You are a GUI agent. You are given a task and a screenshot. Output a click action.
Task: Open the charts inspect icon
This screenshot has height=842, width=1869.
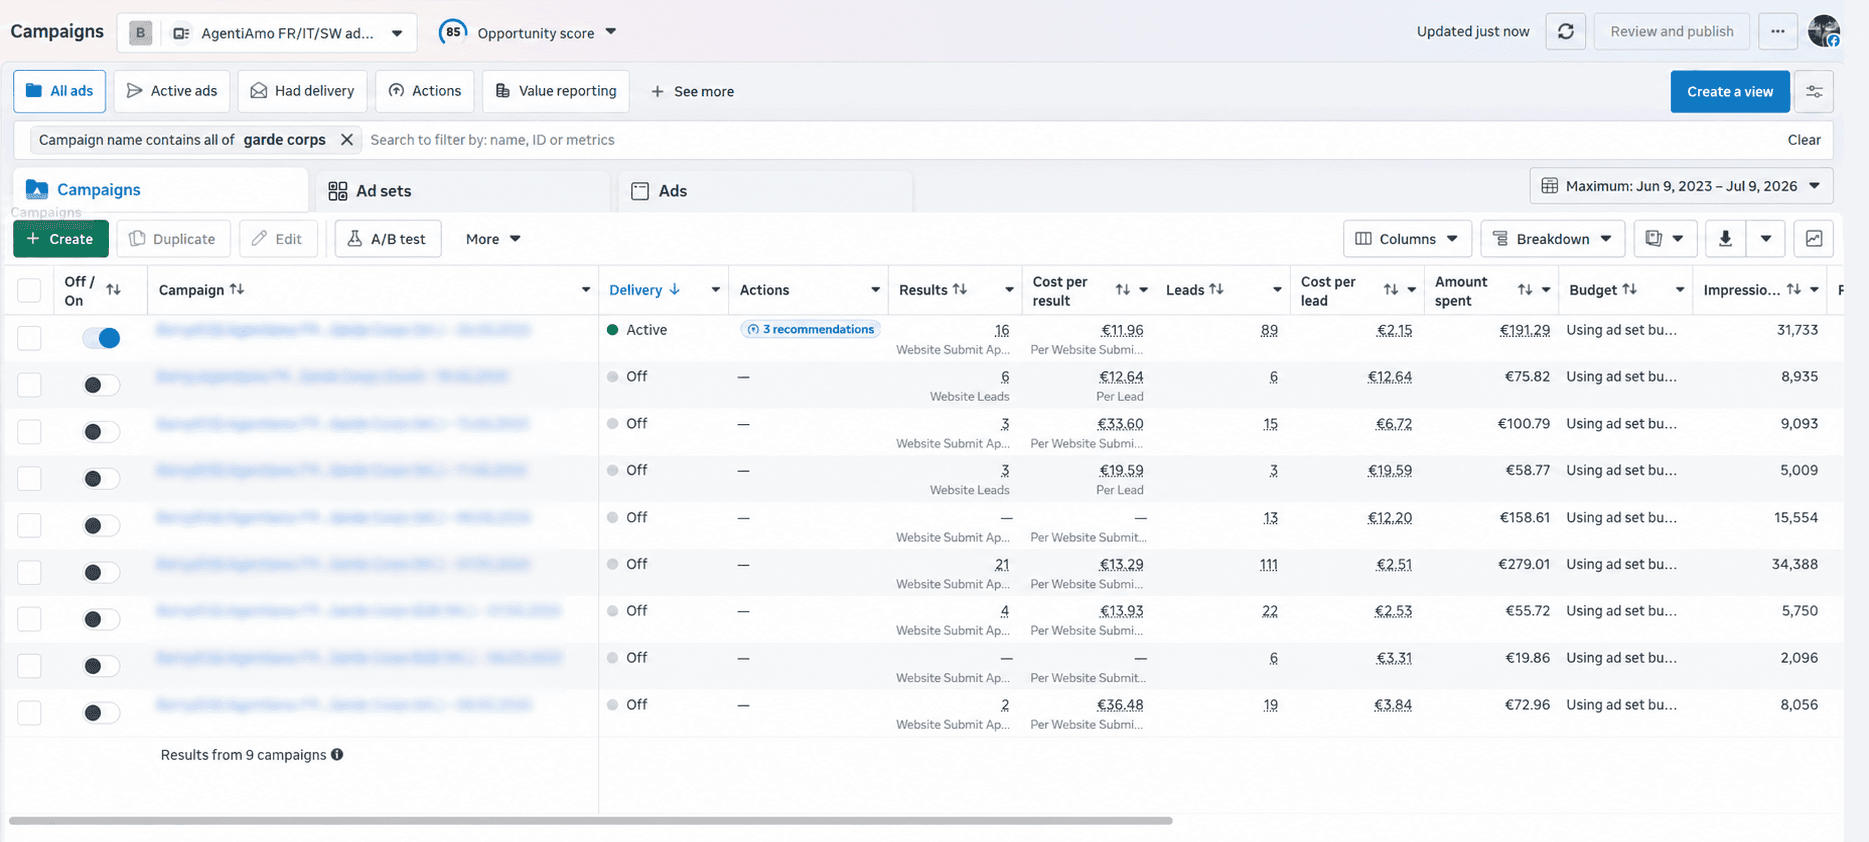tap(1813, 239)
